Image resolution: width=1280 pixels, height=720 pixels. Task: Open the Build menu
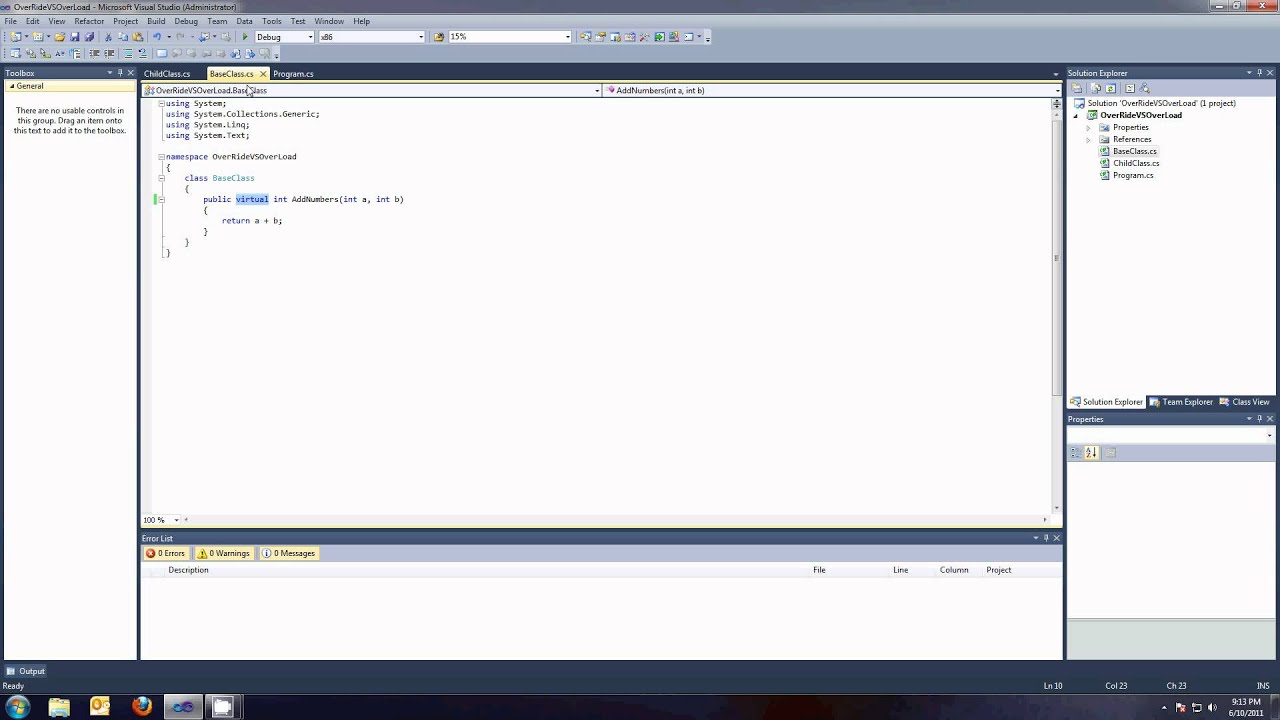[156, 21]
